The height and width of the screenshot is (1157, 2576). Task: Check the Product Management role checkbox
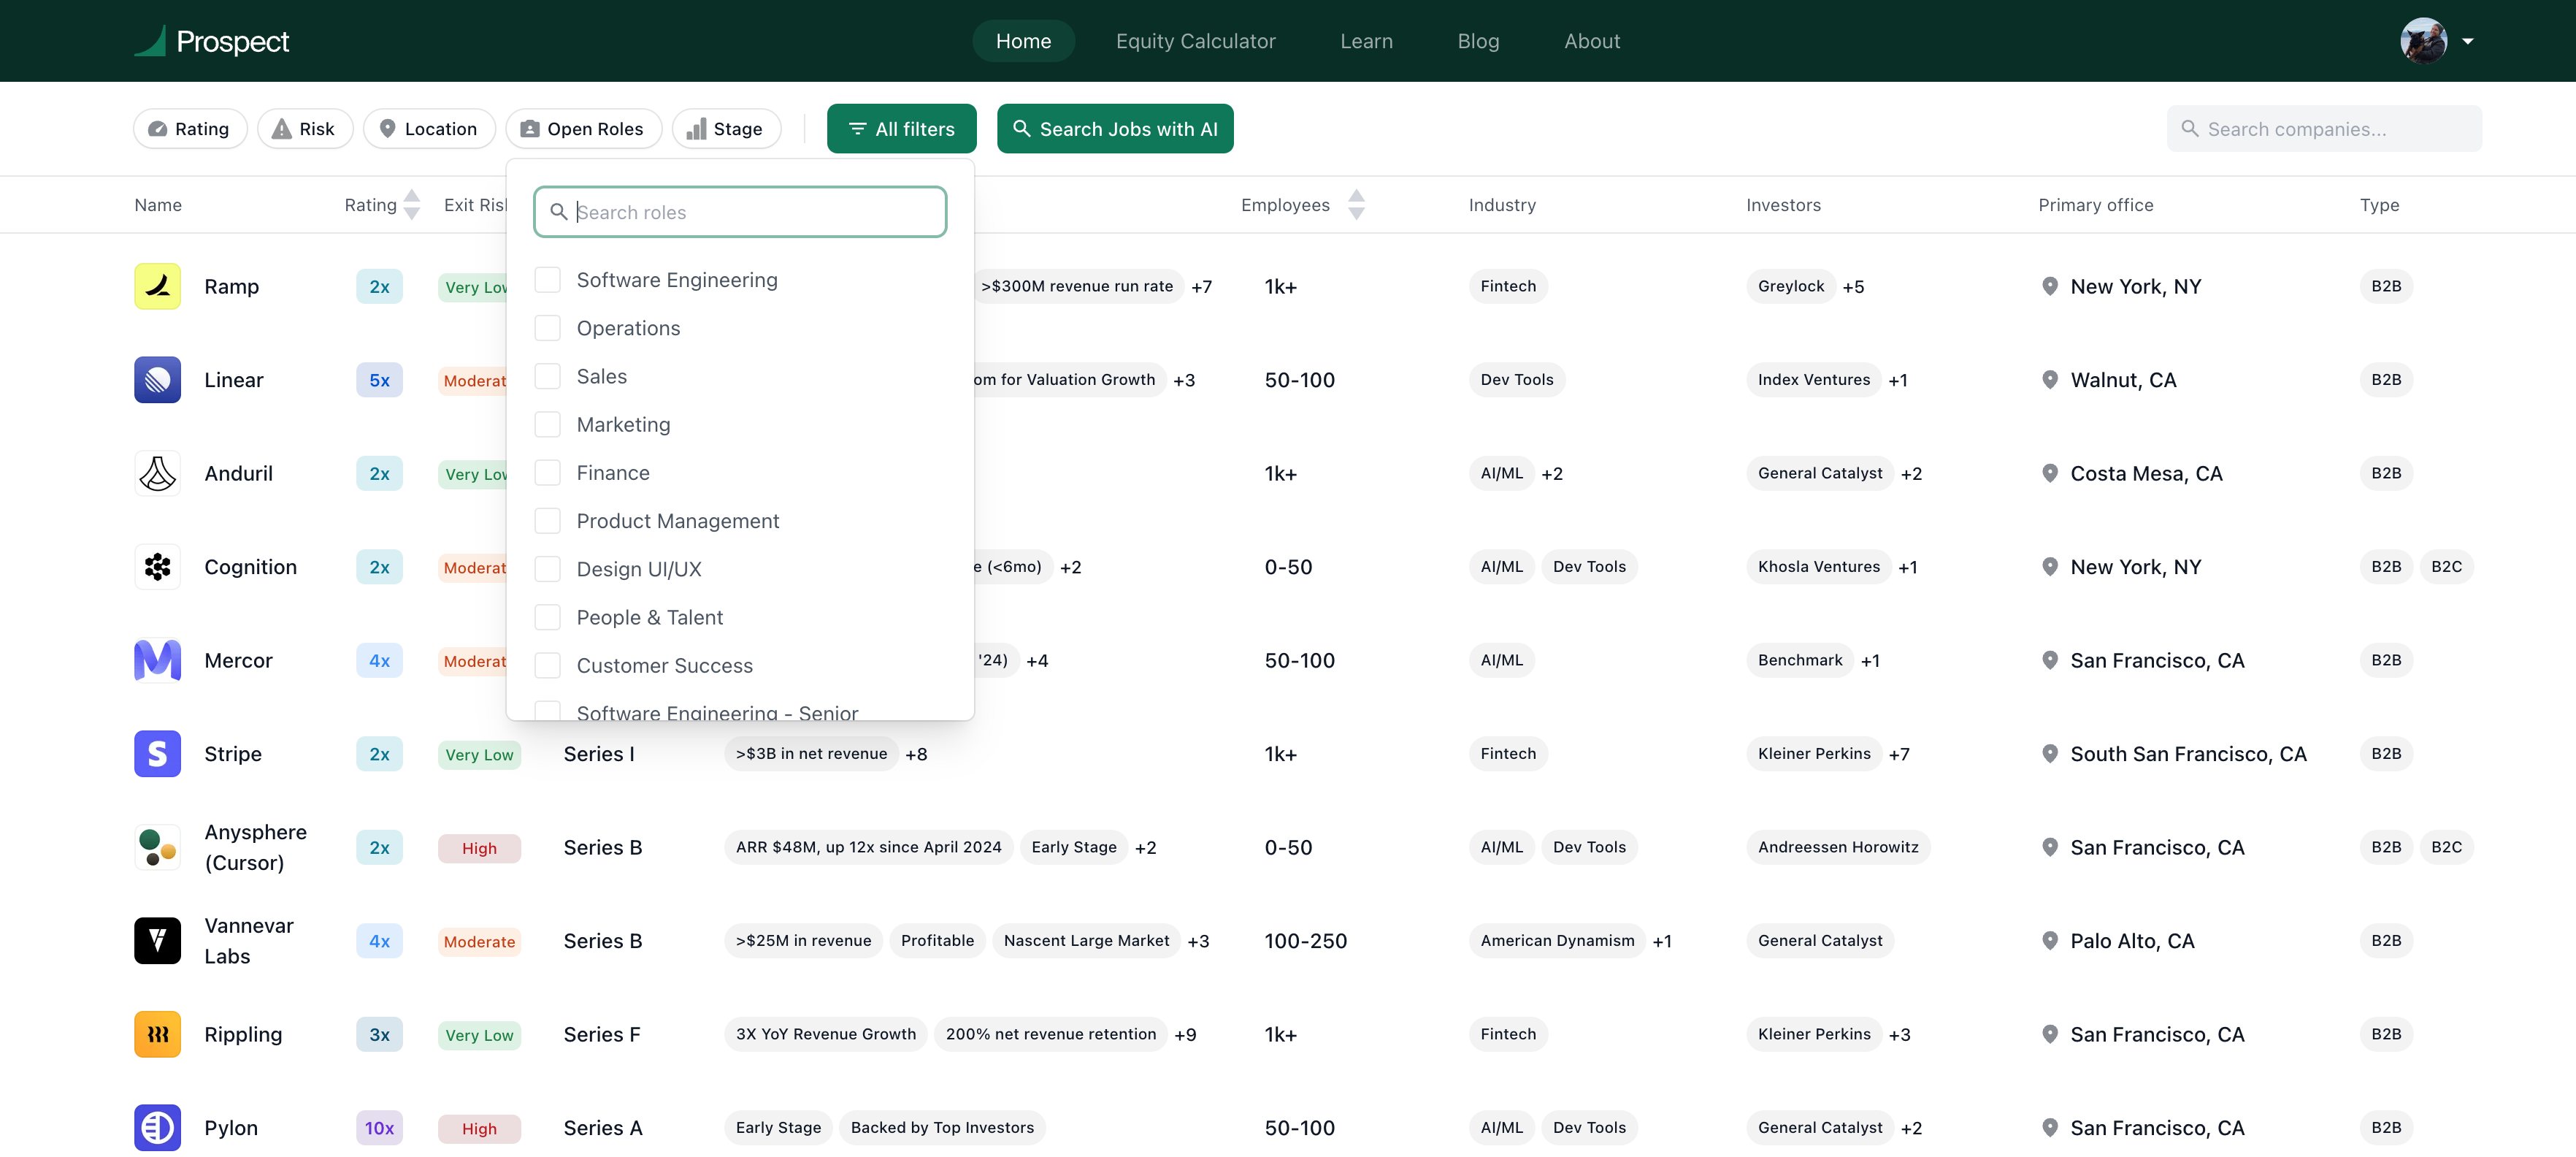[547, 521]
